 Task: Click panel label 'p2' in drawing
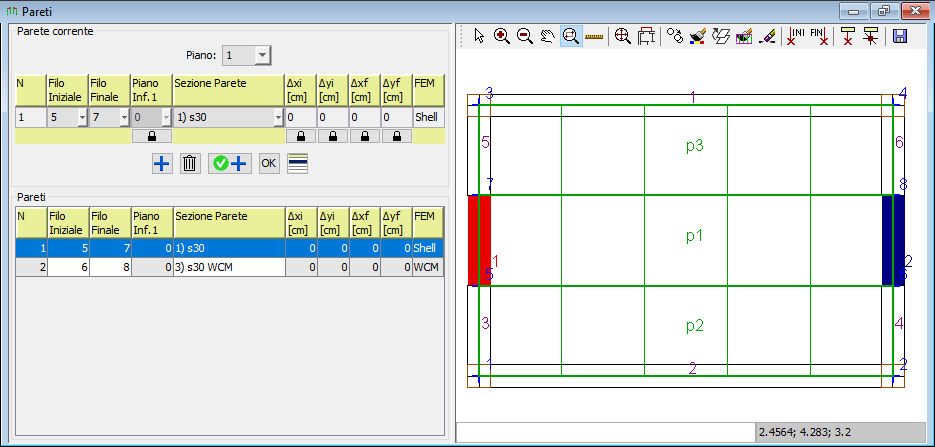click(695, 325)
